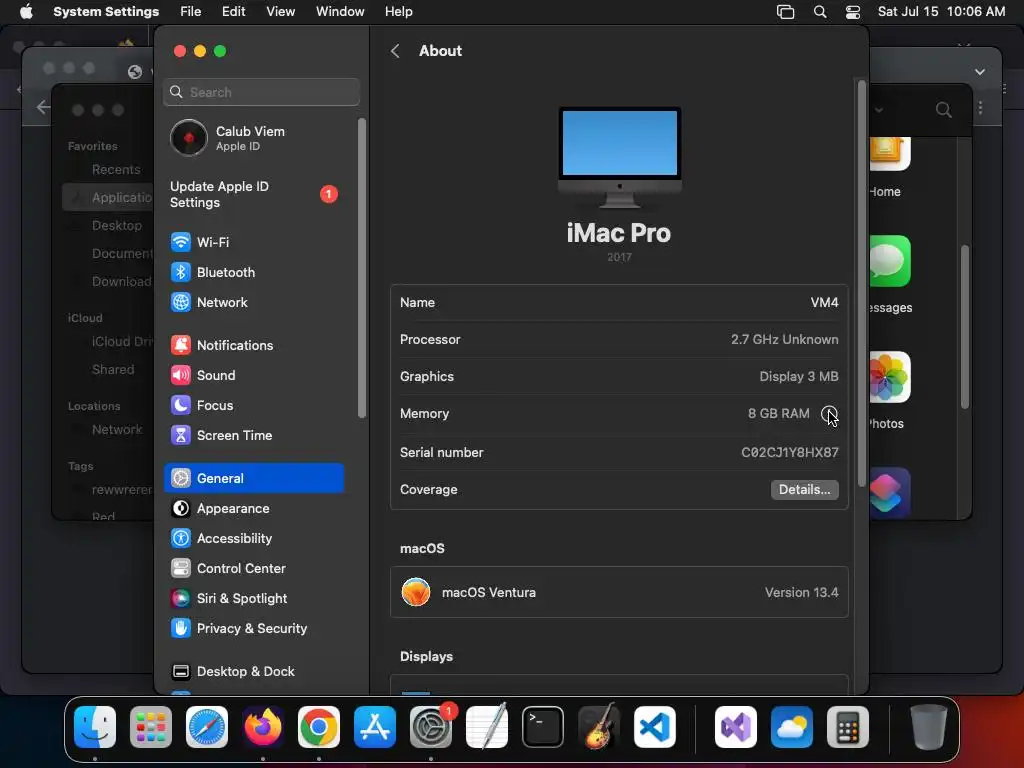Click the Details... coverage button
Screen dimensions: 1024x768
[805, 490]
